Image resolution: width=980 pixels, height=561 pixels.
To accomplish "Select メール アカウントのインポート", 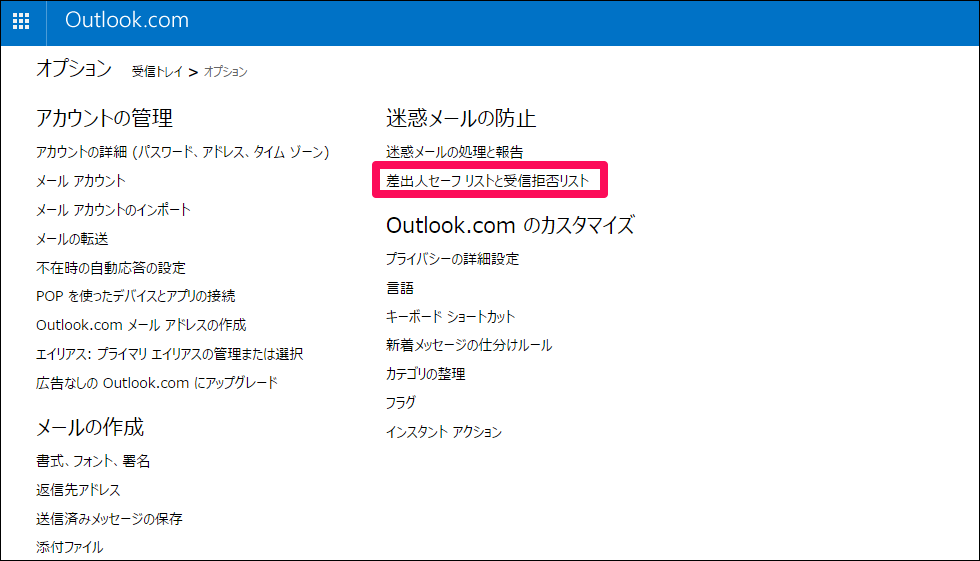I will (113, 210).
